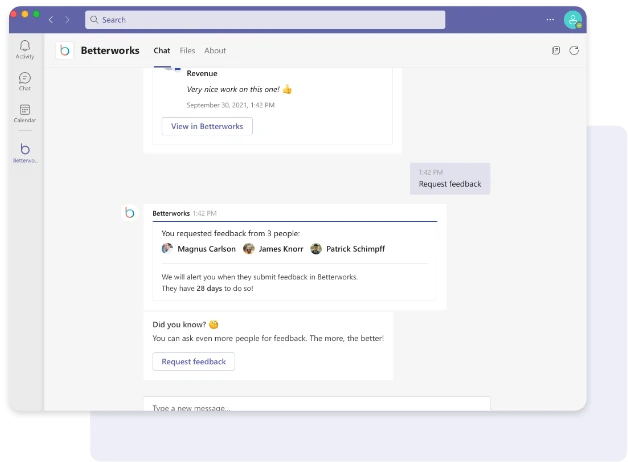Focus the Type a new message box
628x462 pixels.
coord(316,406)
